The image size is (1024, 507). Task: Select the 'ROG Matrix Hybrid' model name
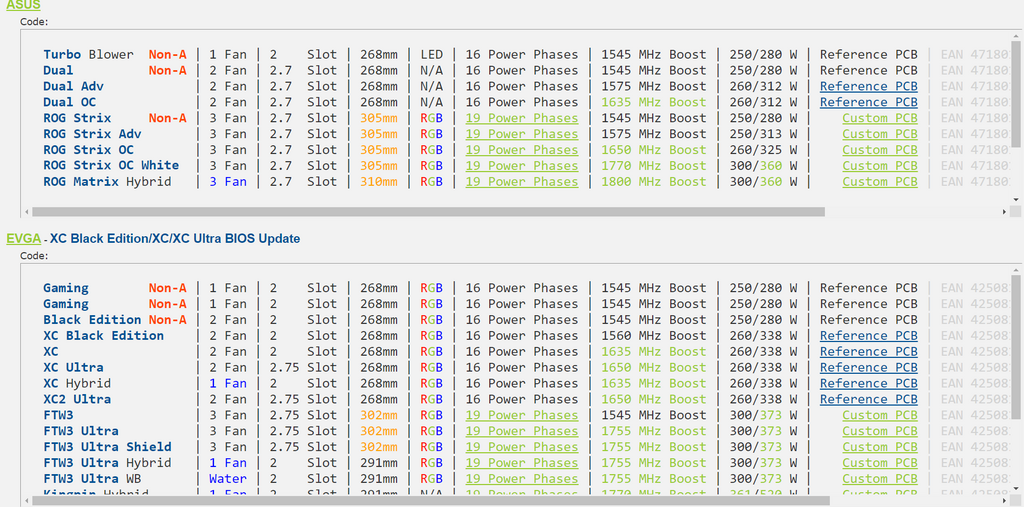107,182
